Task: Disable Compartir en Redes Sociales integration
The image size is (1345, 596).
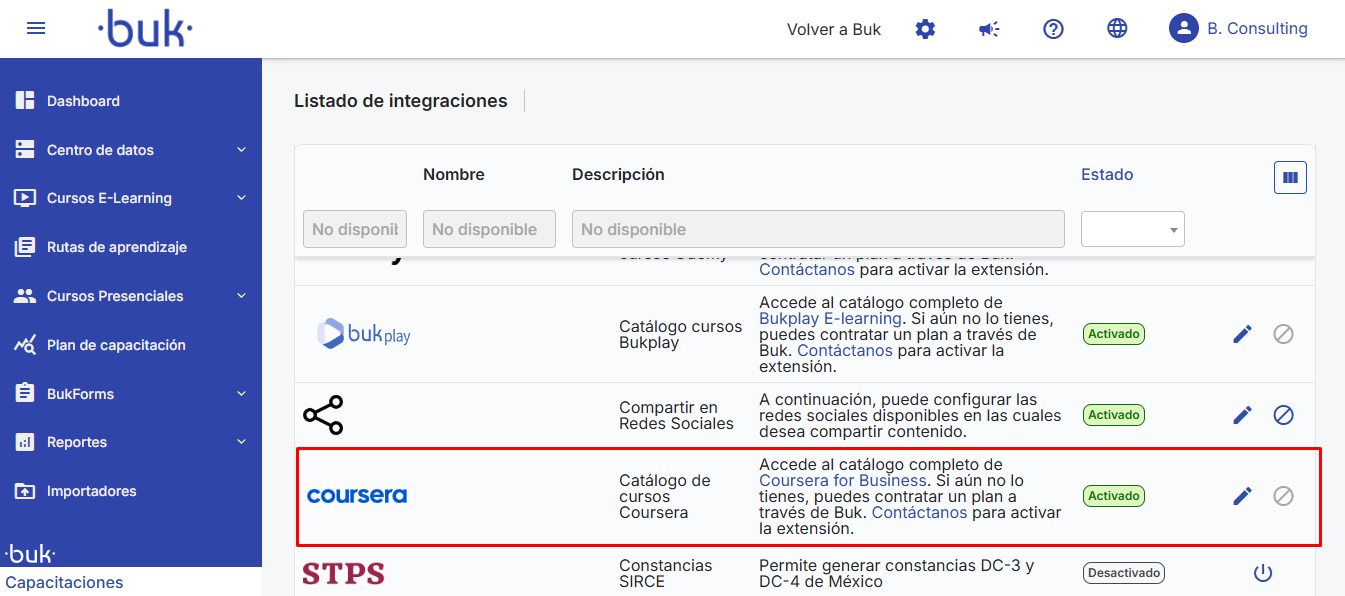Action: click(x=1283, y=415)
